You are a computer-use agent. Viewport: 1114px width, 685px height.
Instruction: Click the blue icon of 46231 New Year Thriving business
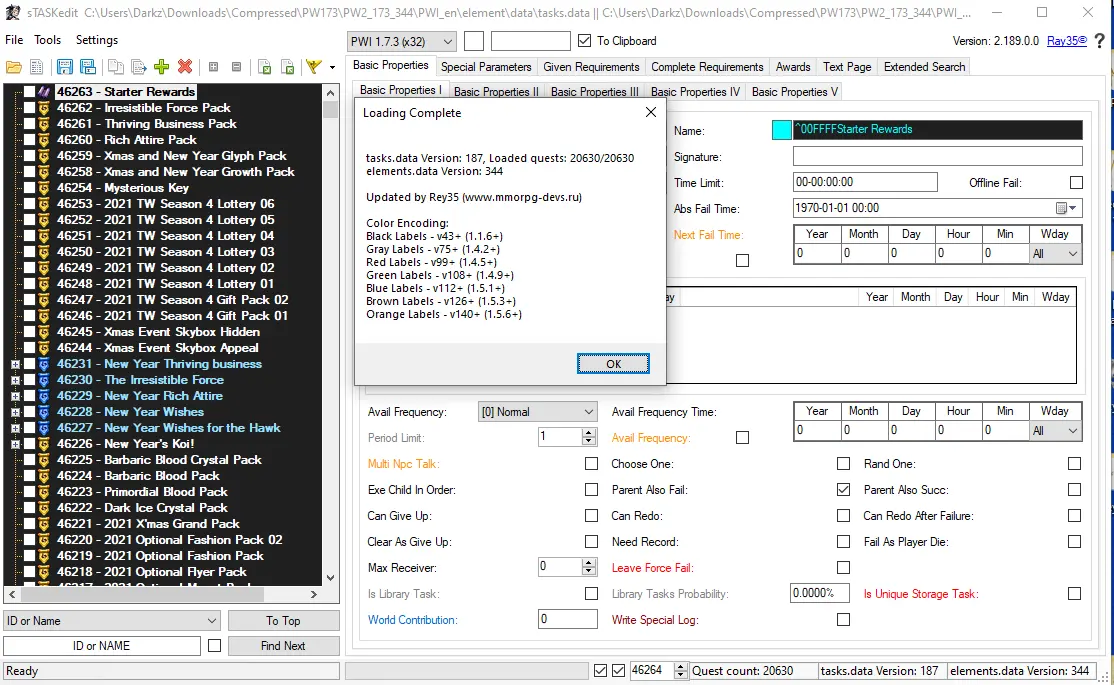pos(44,364)
